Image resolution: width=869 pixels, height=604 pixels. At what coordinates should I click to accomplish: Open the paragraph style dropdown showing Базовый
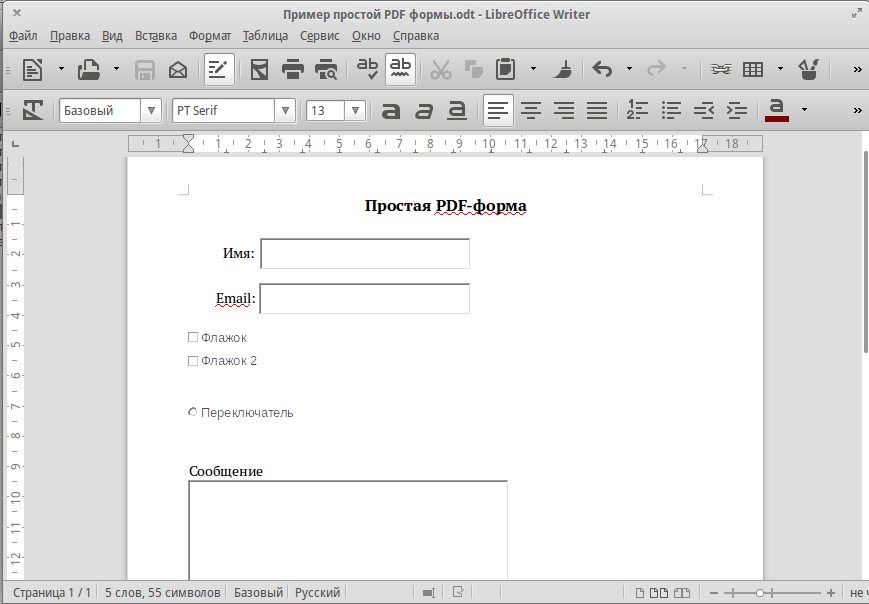pos(151,110)
